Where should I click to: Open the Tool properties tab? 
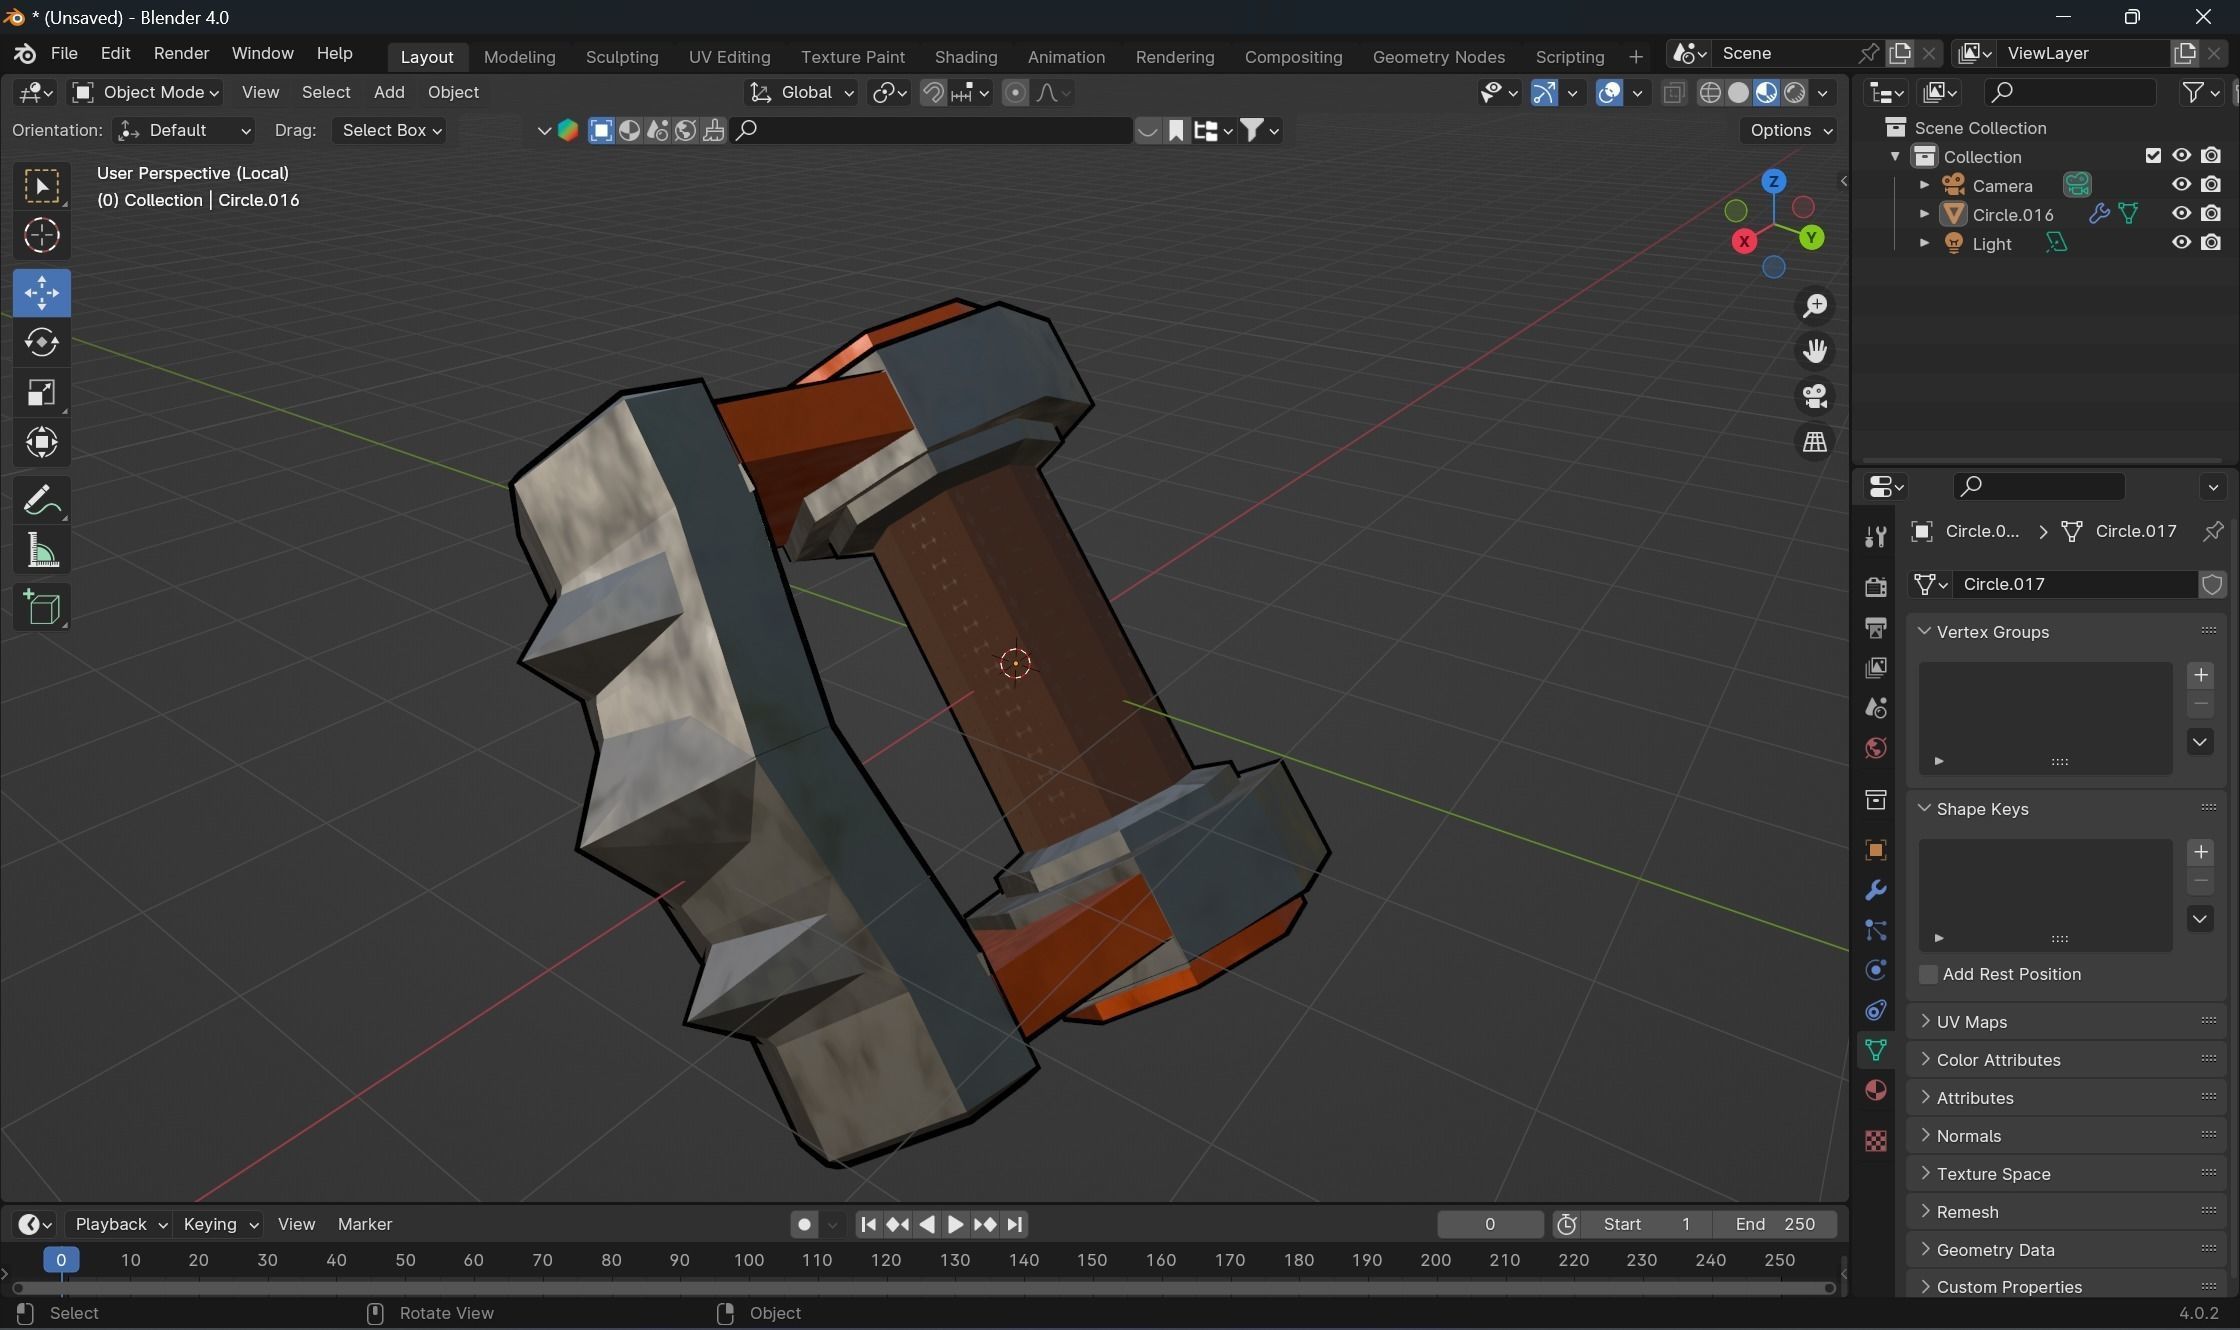coord(1875,537)
